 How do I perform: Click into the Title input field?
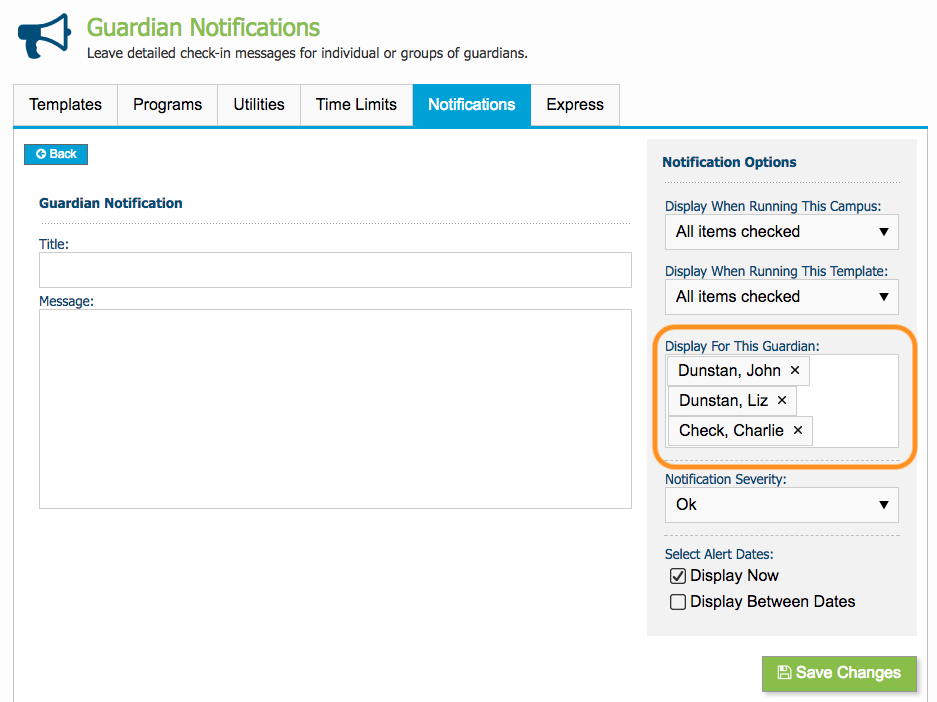[335, 270]
